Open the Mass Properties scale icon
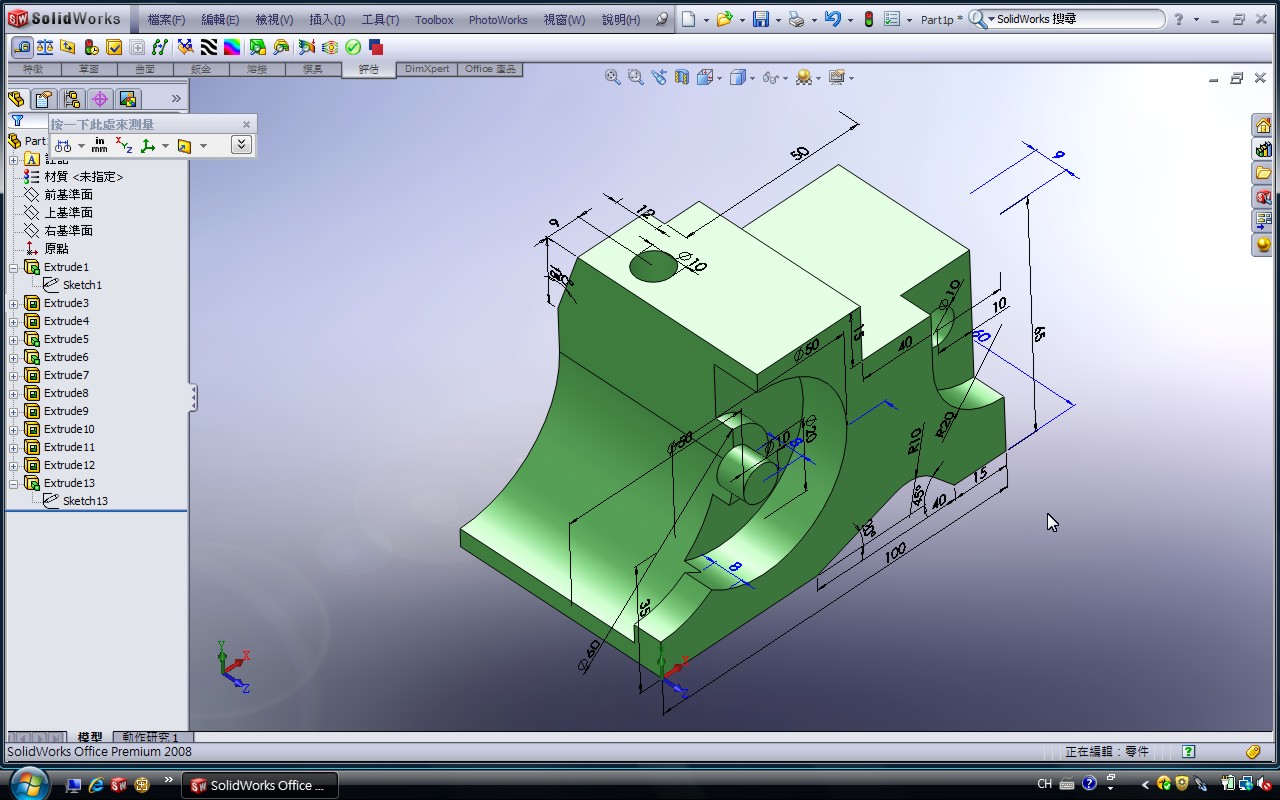The height and width of the screenshot is (800, 1280). pyautogui.click(x=45, y=47)
